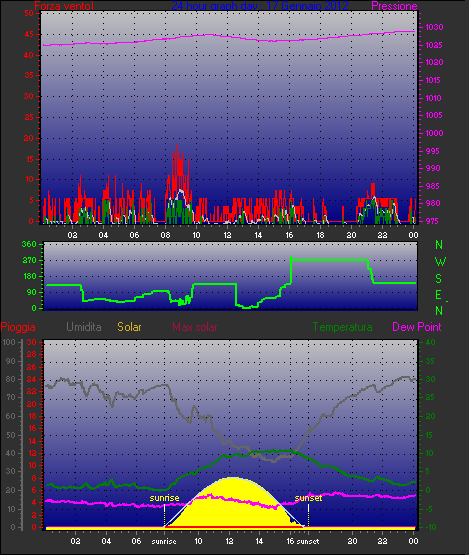
Task: Click the red 'Pioggia' legend label
Action: pos(18,327)
